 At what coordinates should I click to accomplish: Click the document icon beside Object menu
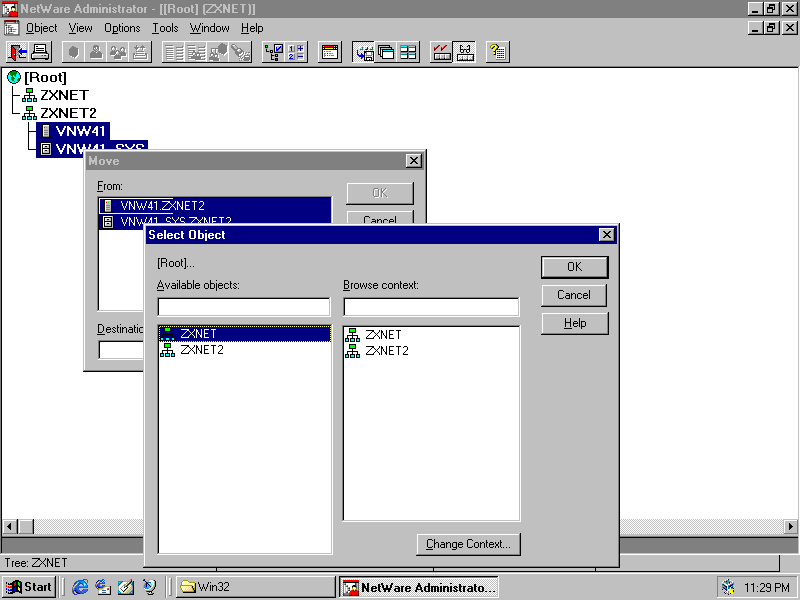pos(11,28)
